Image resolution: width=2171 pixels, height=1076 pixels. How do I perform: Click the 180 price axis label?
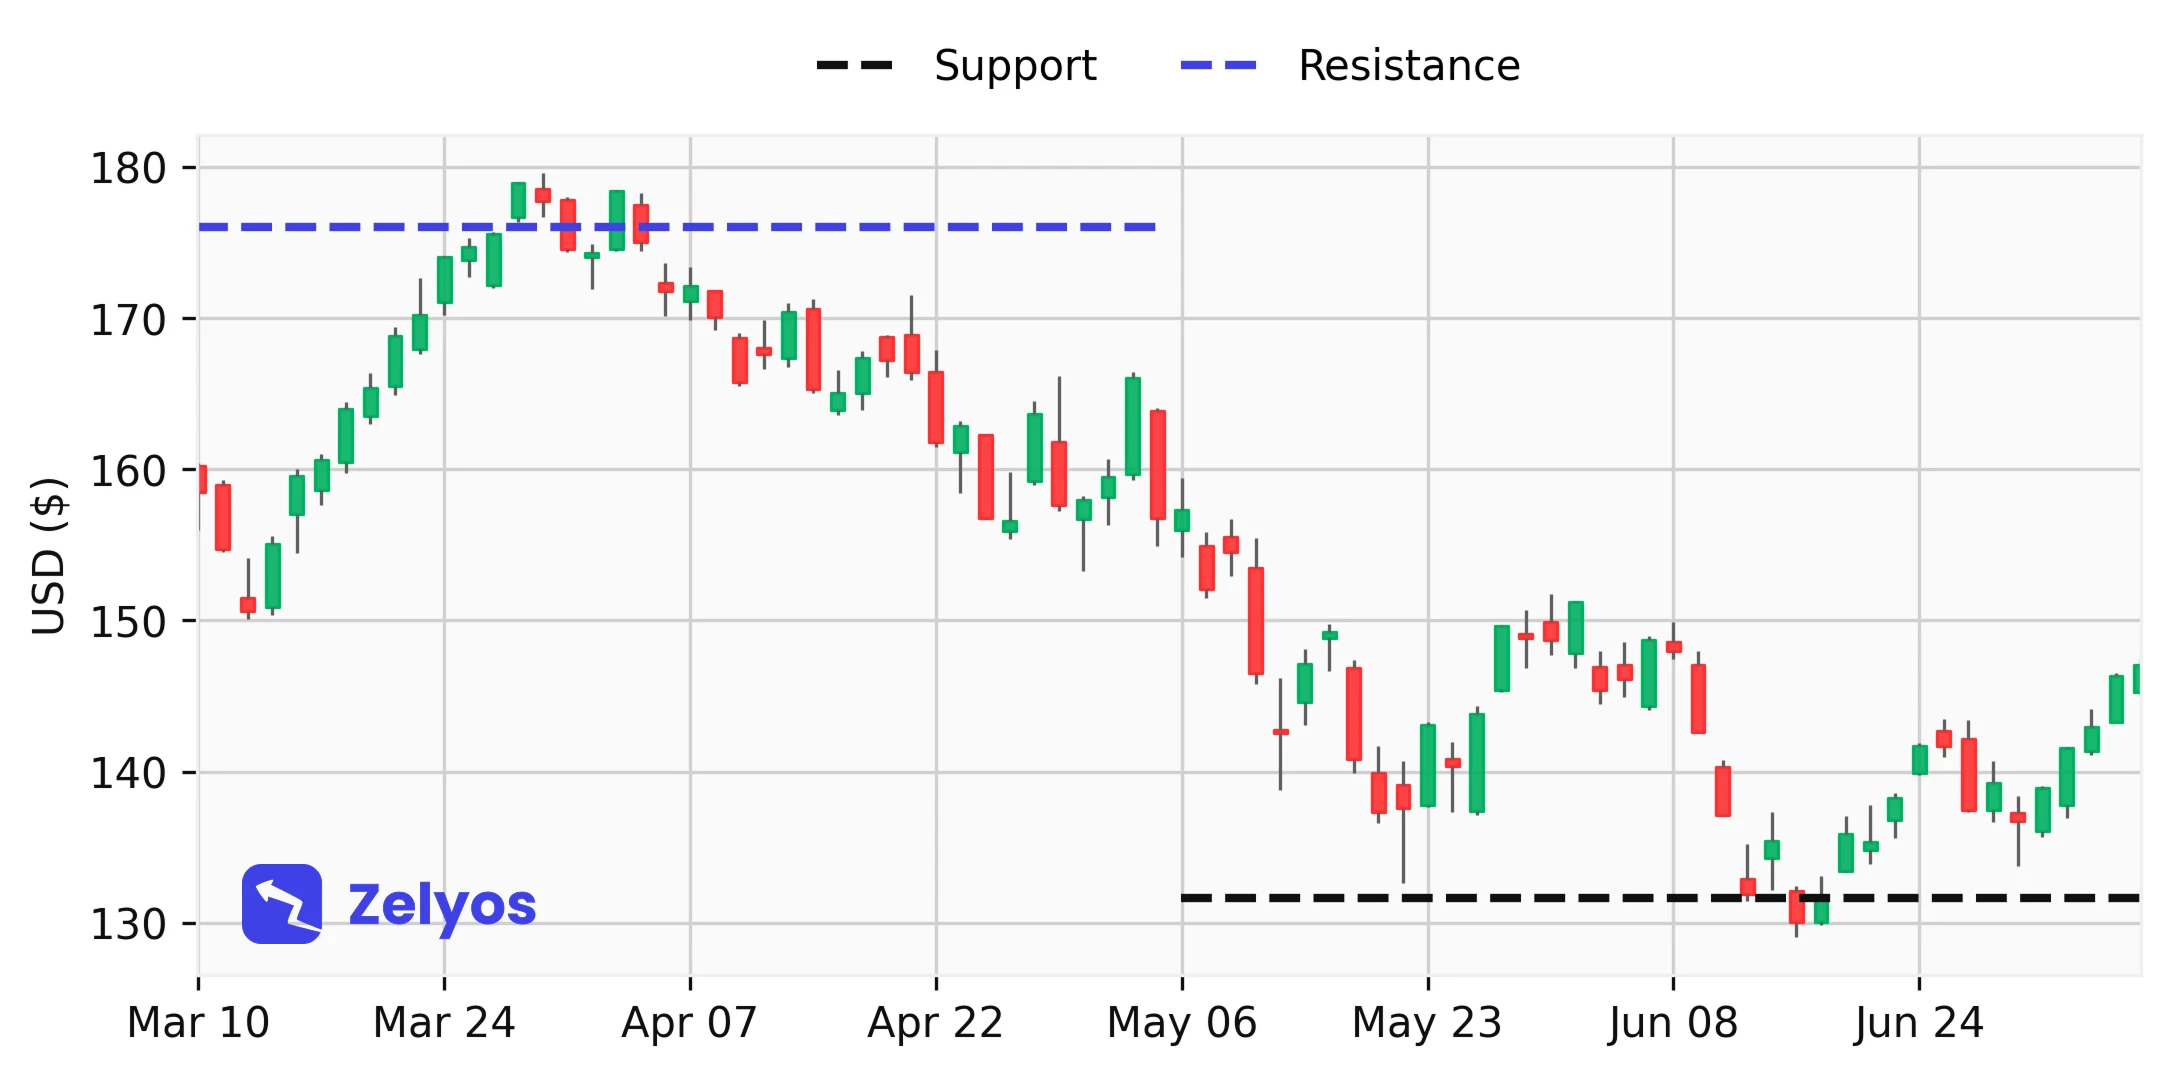pos(128,169)
